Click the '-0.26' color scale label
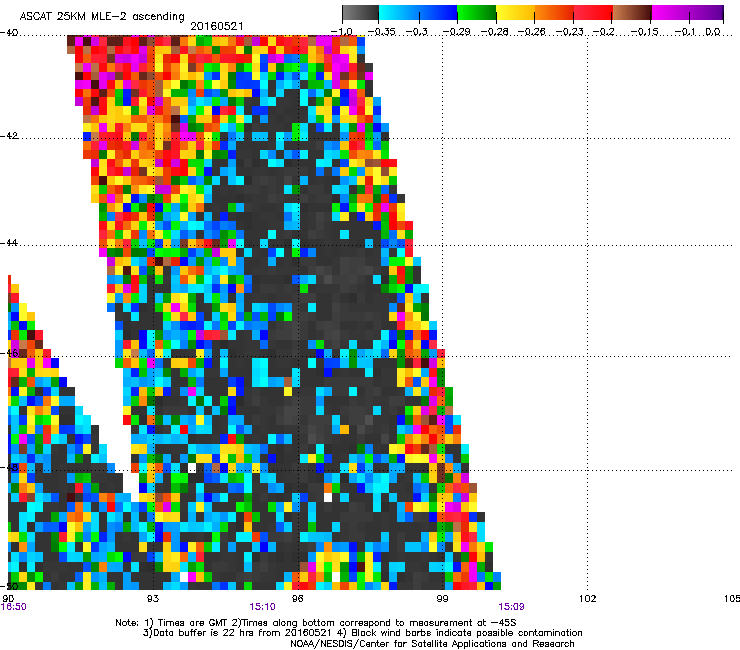Viewport: 740px width, 650px height. pos(532,32)
